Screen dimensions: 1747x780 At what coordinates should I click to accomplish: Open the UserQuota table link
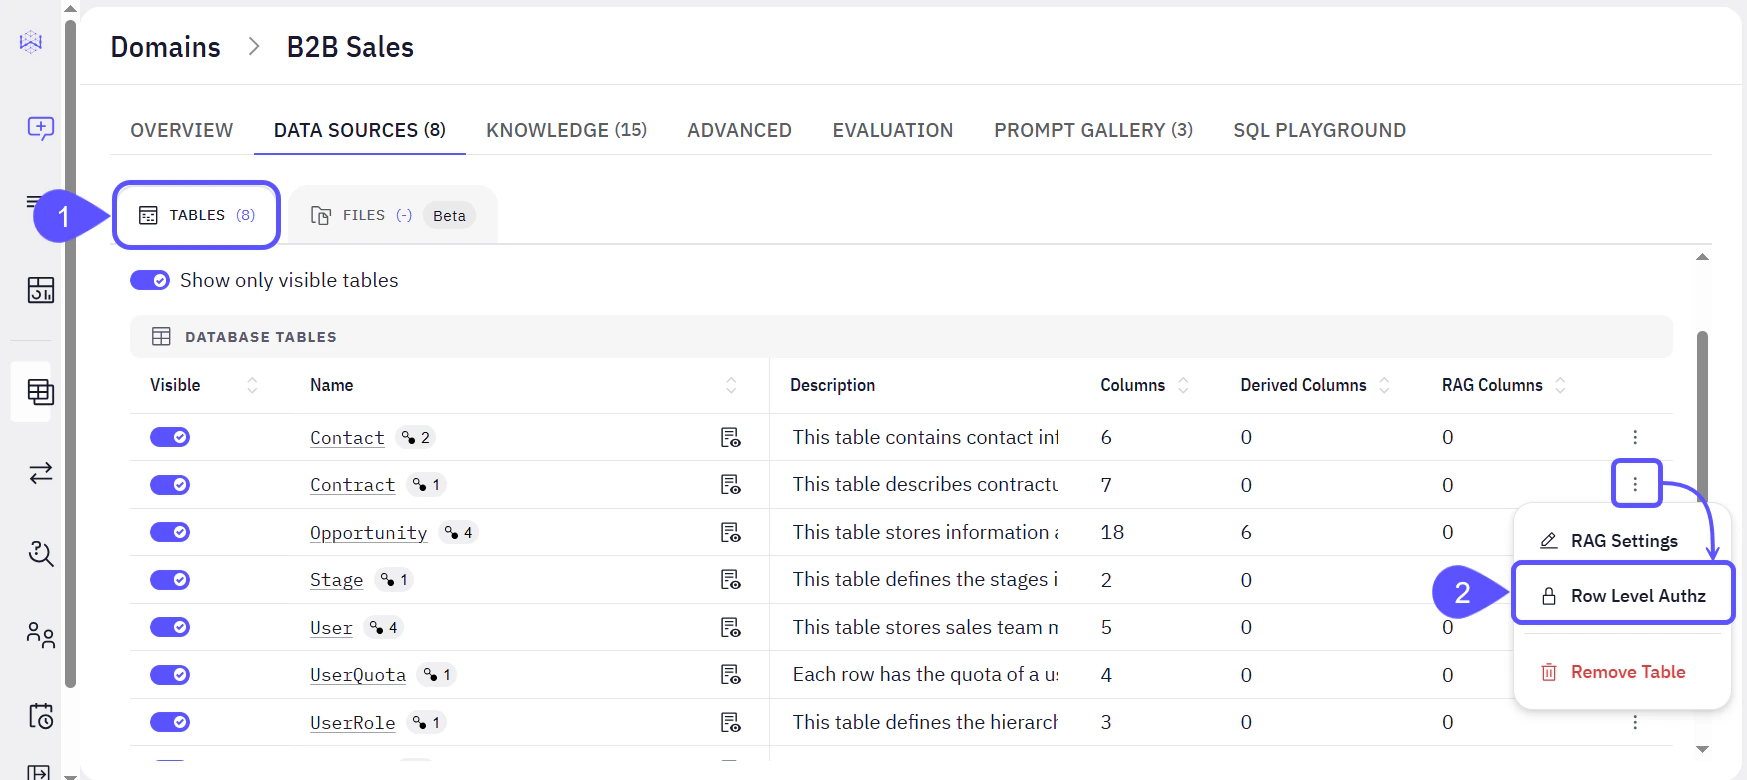pyautogui.click(x=358, y=675)
